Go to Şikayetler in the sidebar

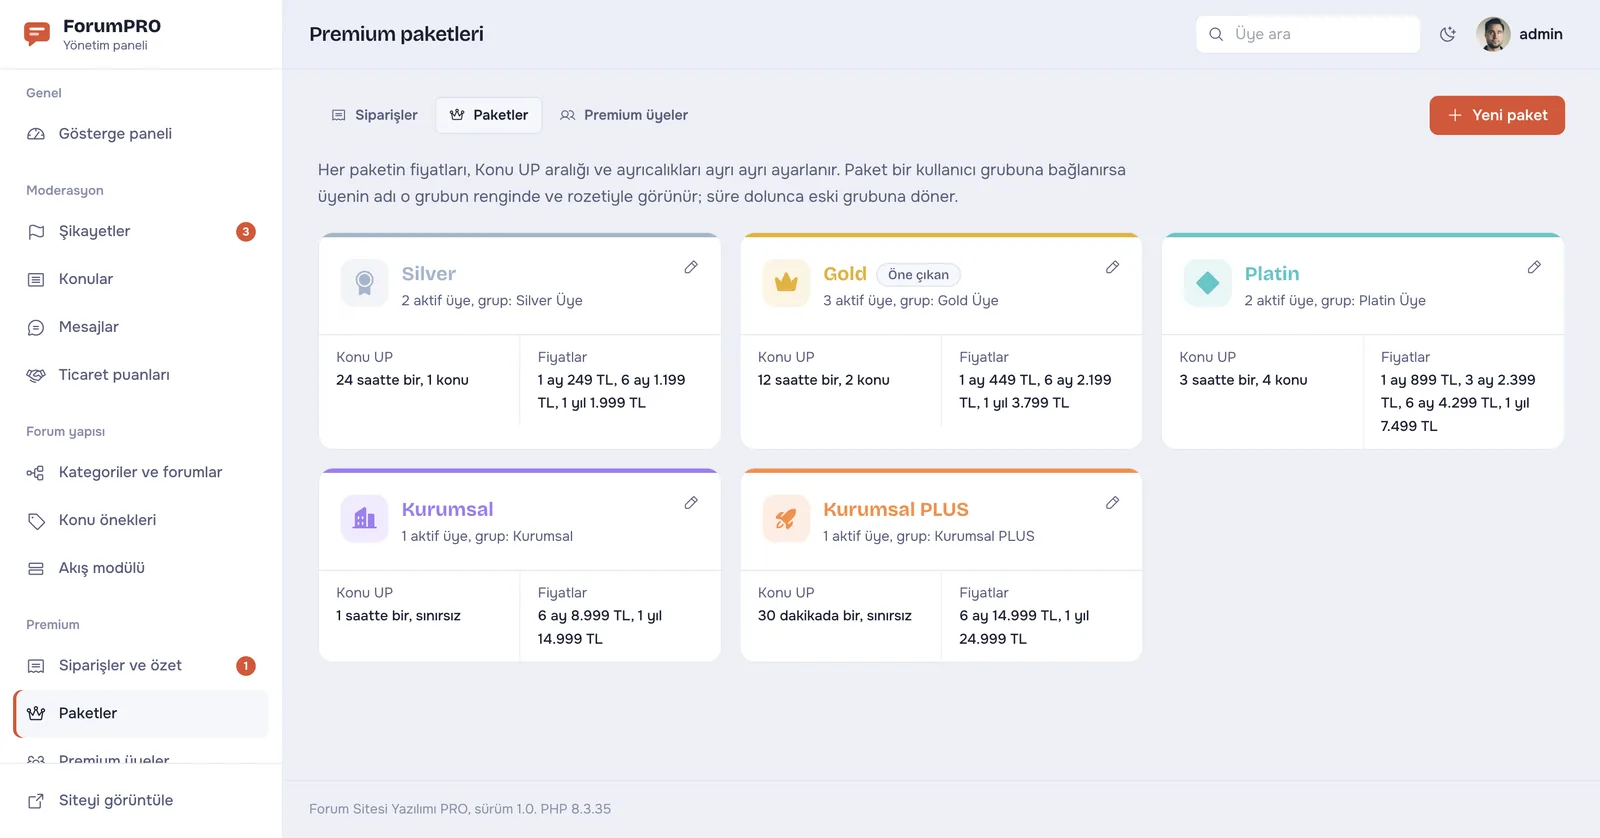141,232
